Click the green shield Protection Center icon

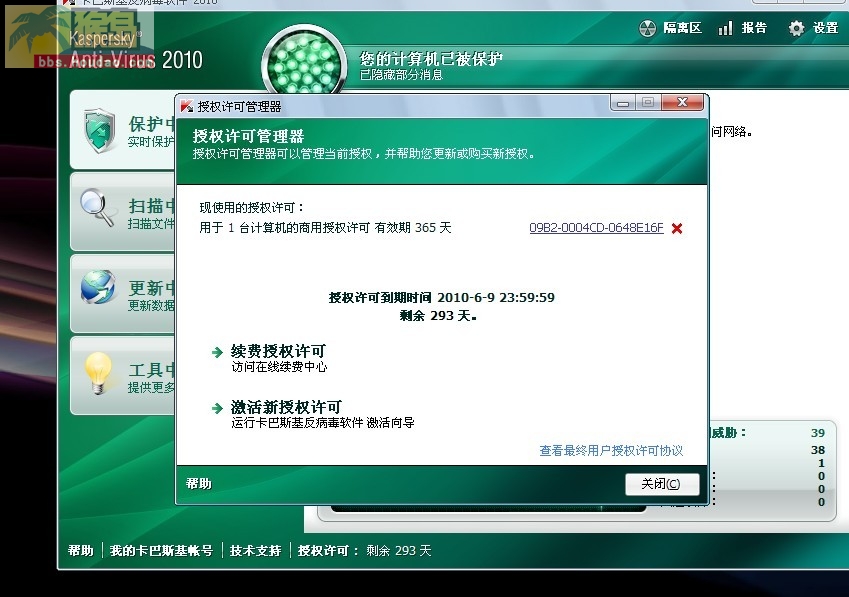tap(100, 130)
